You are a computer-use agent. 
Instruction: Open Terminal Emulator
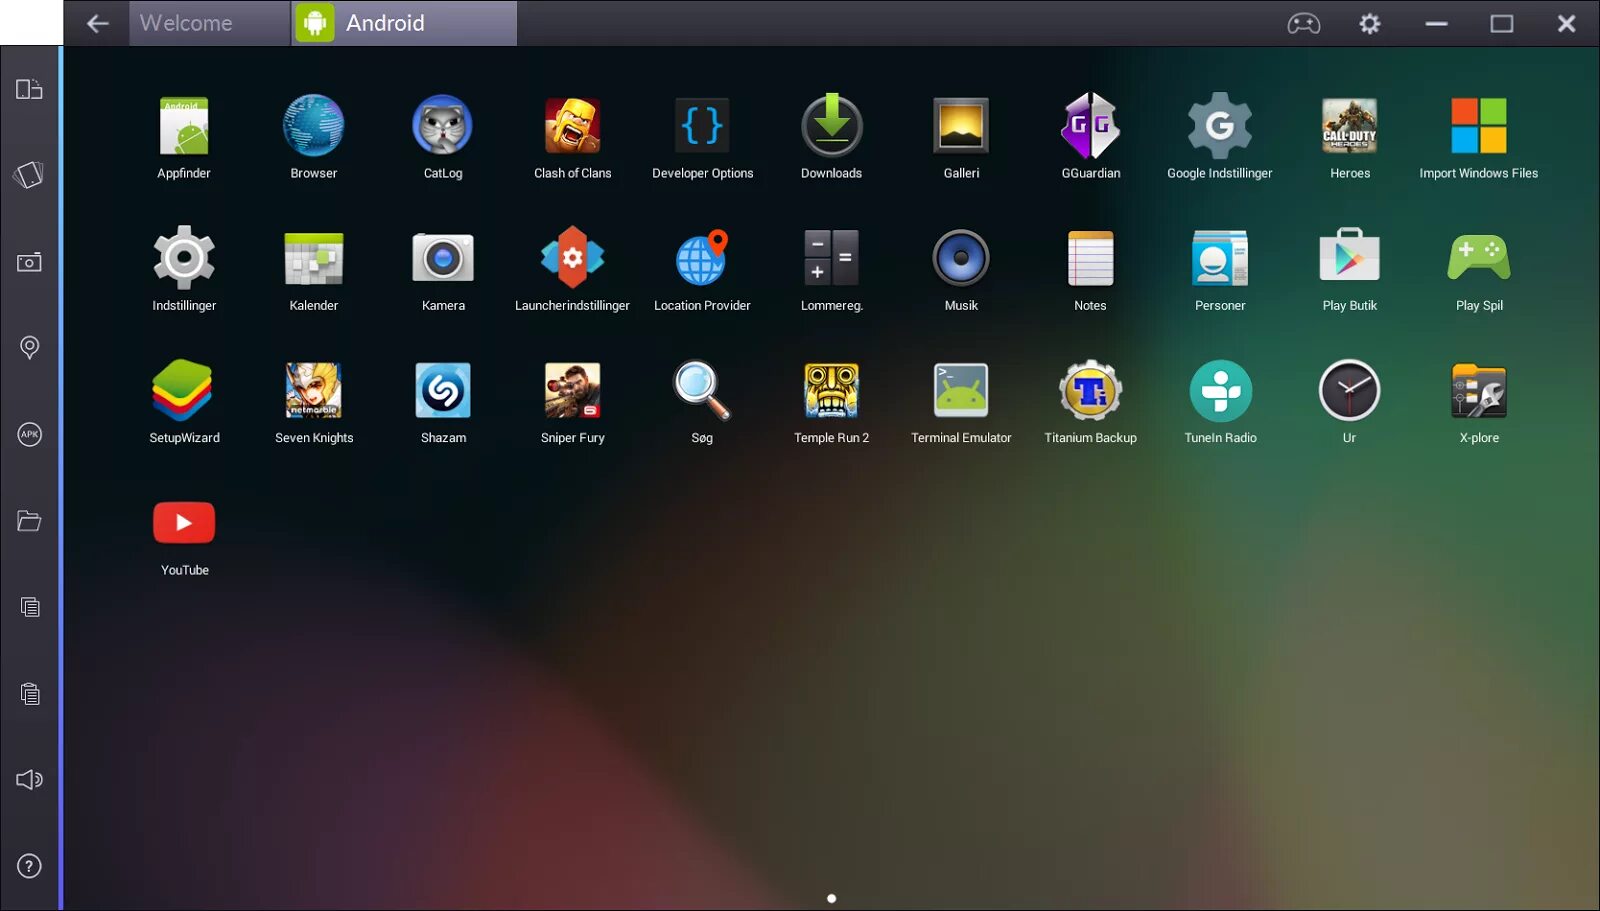(x=961, y=390)
